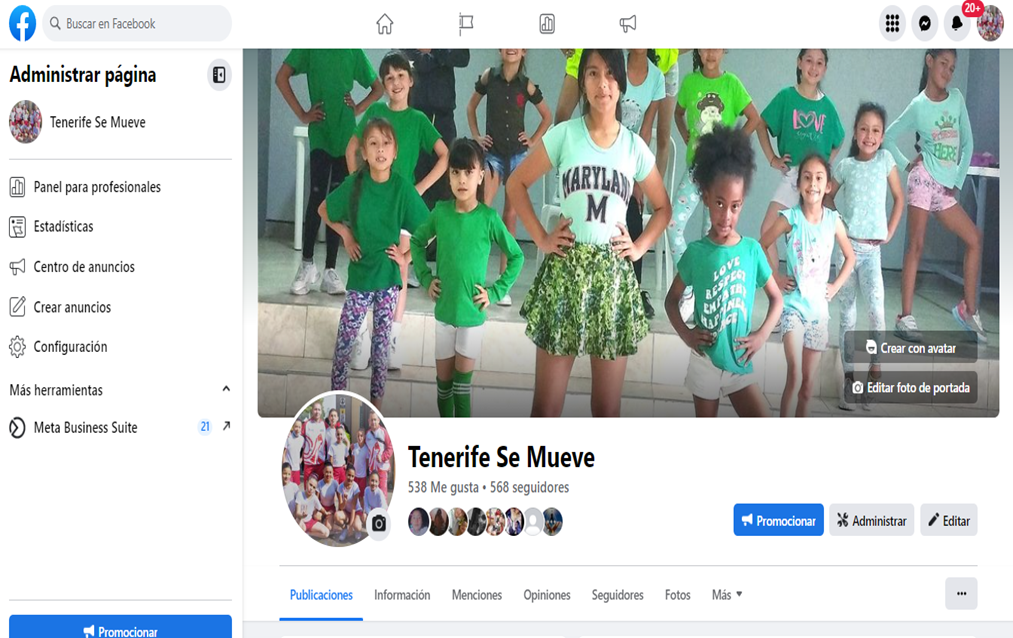Click the Facebook logo in top left
This screenshot has width=1013, height=638.
pyautogui.click(x=21, y=23)
